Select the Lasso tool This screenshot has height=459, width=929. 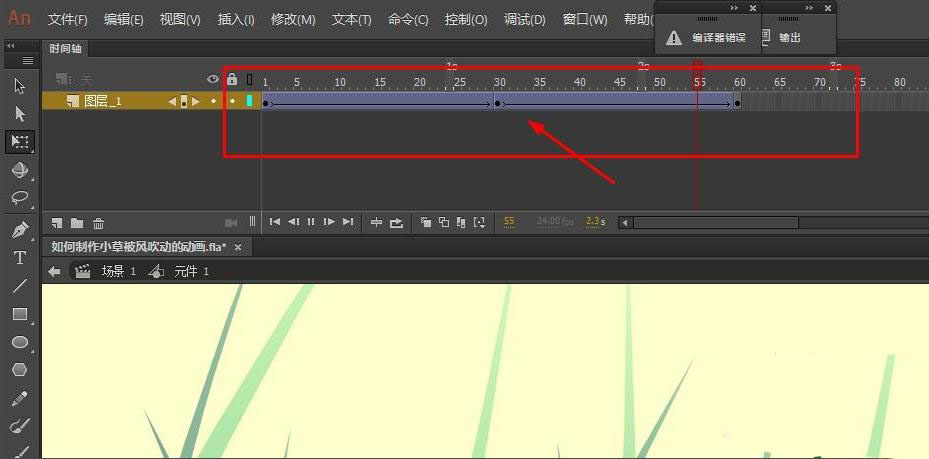click(x=19, y=198)
